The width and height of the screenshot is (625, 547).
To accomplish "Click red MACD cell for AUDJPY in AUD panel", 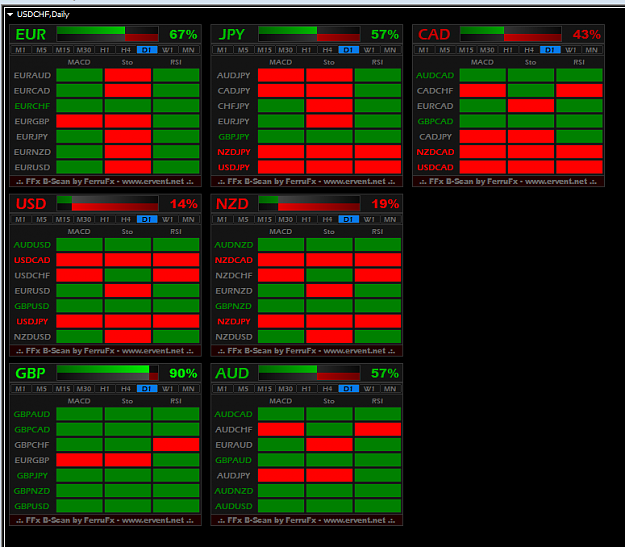I will [281, 475].
